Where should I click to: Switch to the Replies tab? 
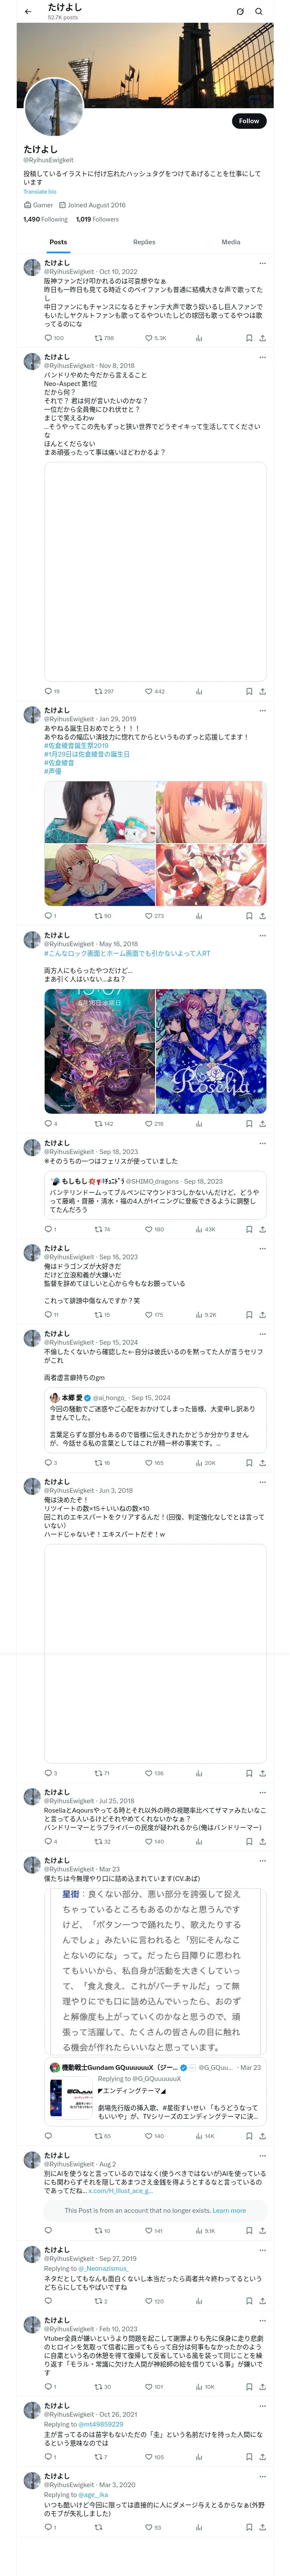point(144,242)
